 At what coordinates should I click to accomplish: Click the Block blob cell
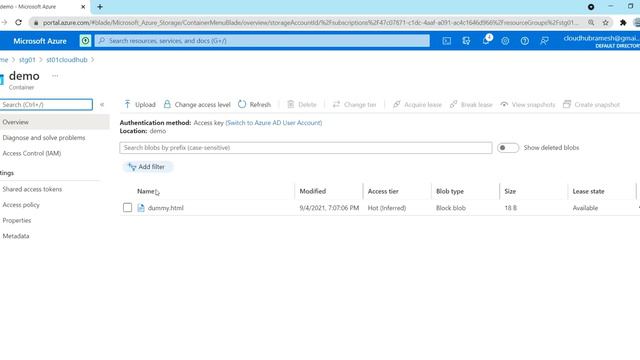click(451, 208)
